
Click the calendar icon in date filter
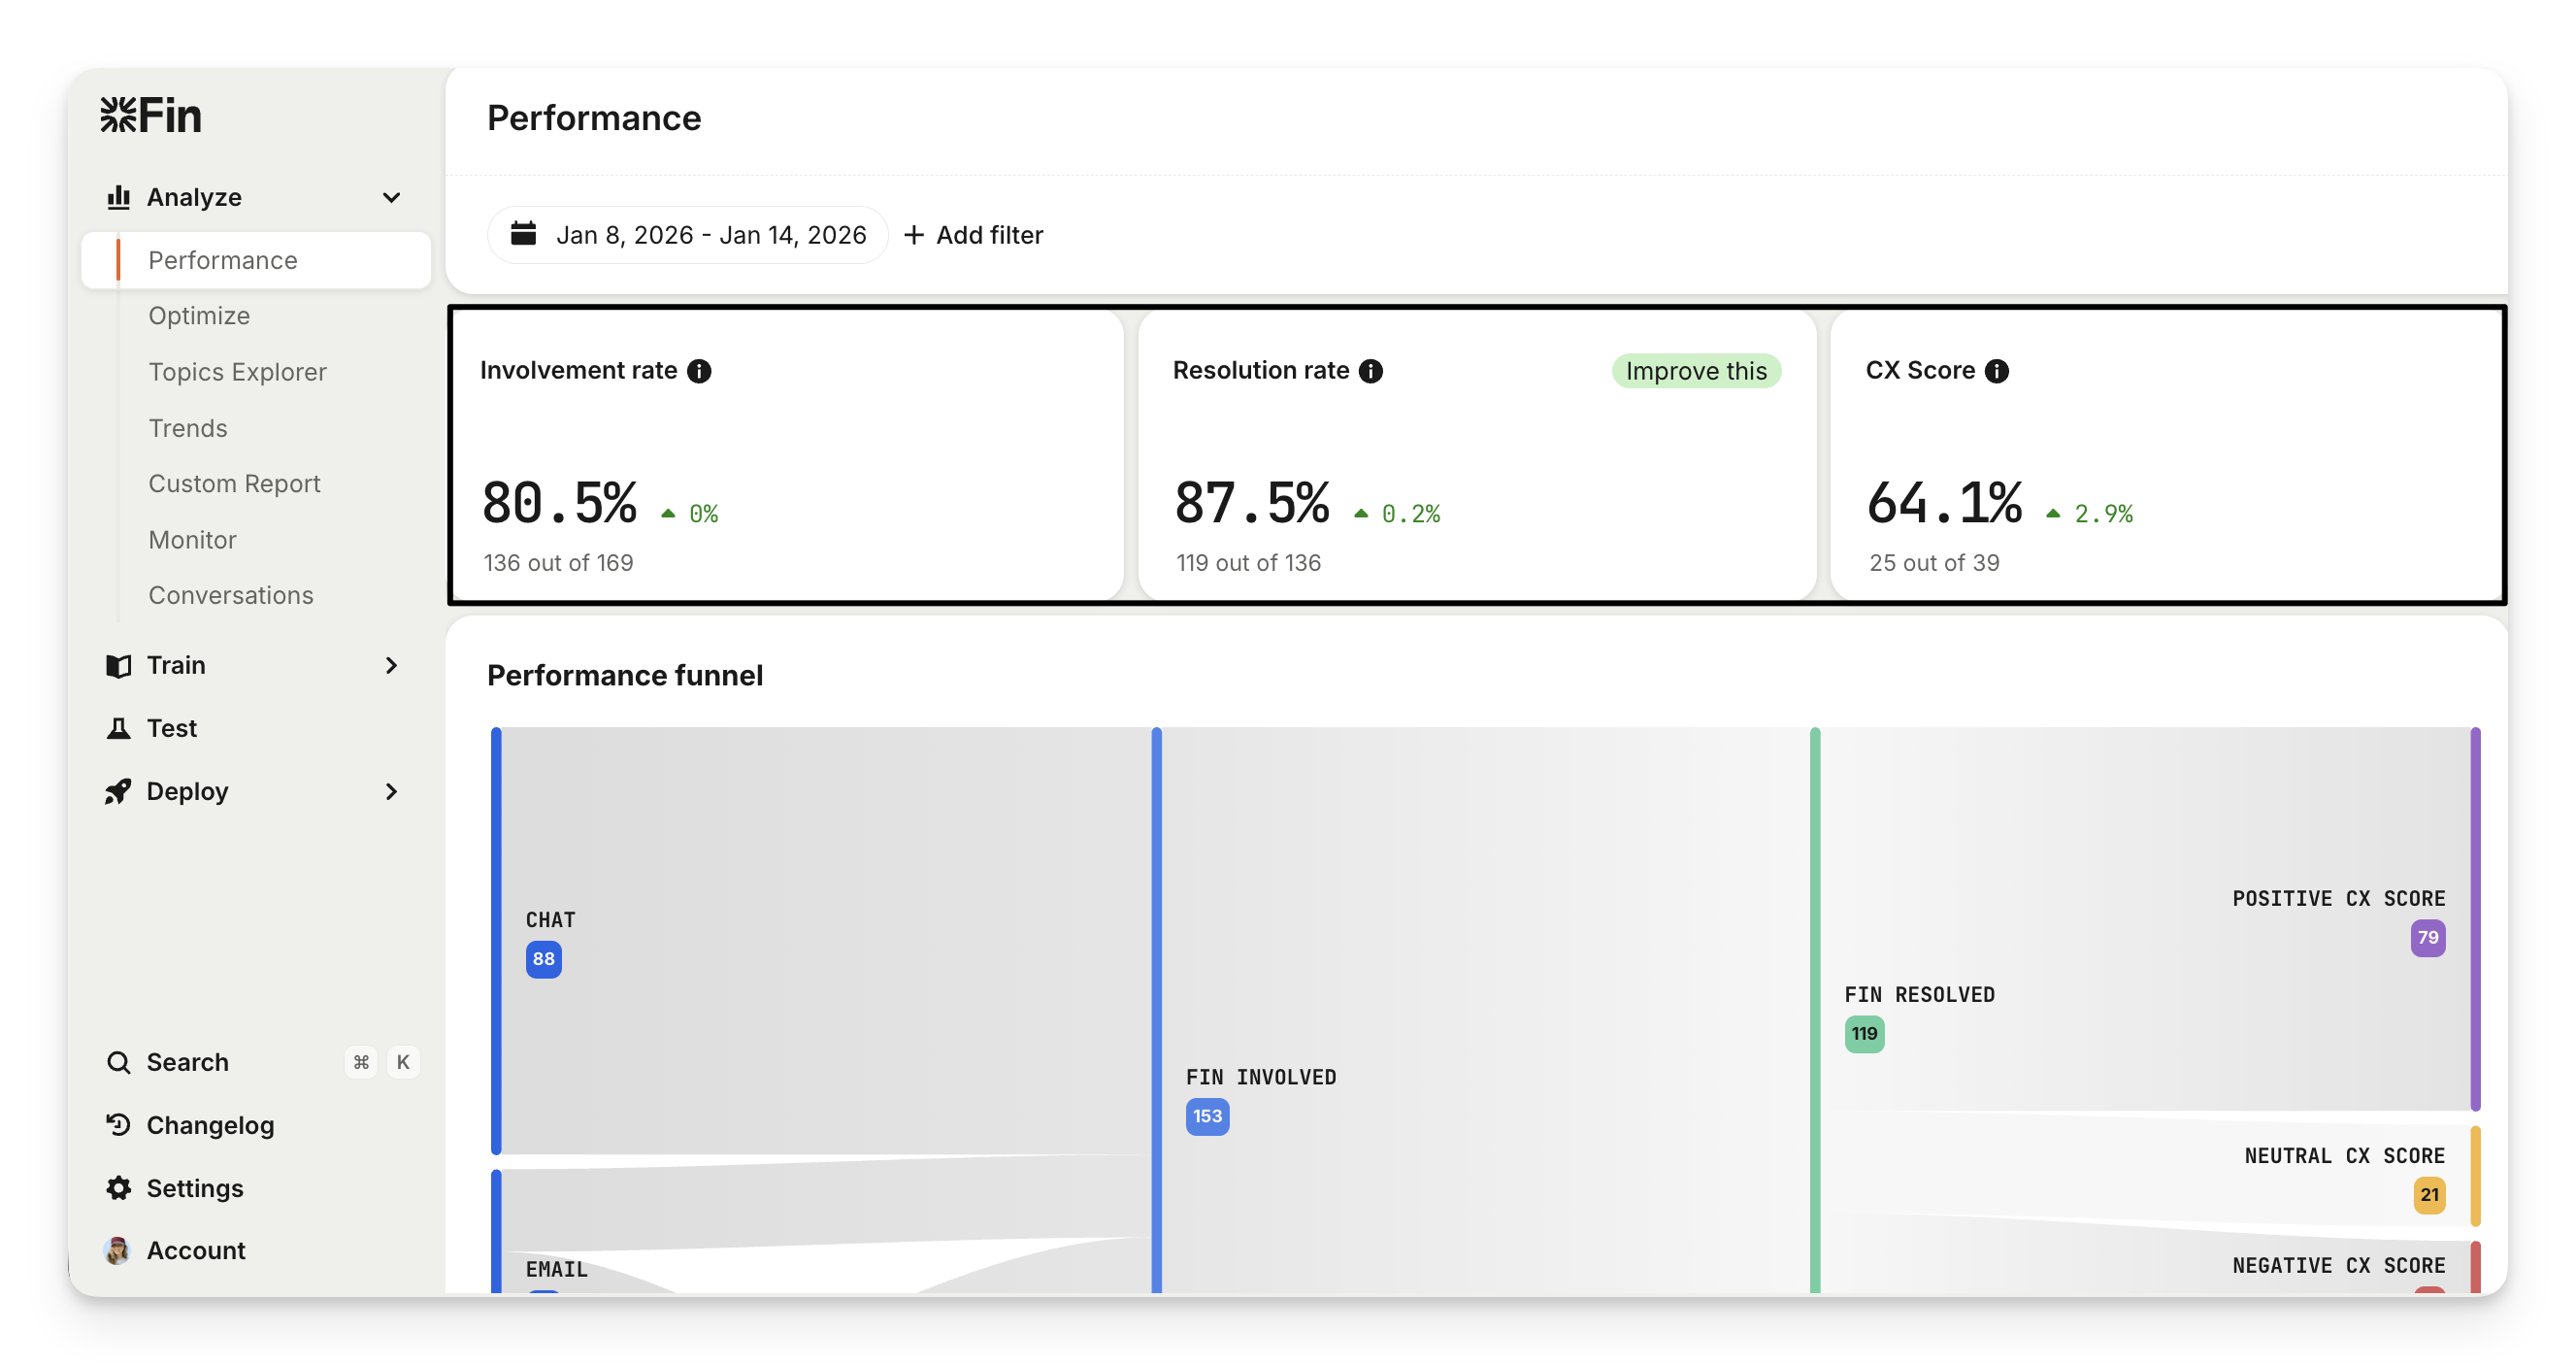(523, 234)
